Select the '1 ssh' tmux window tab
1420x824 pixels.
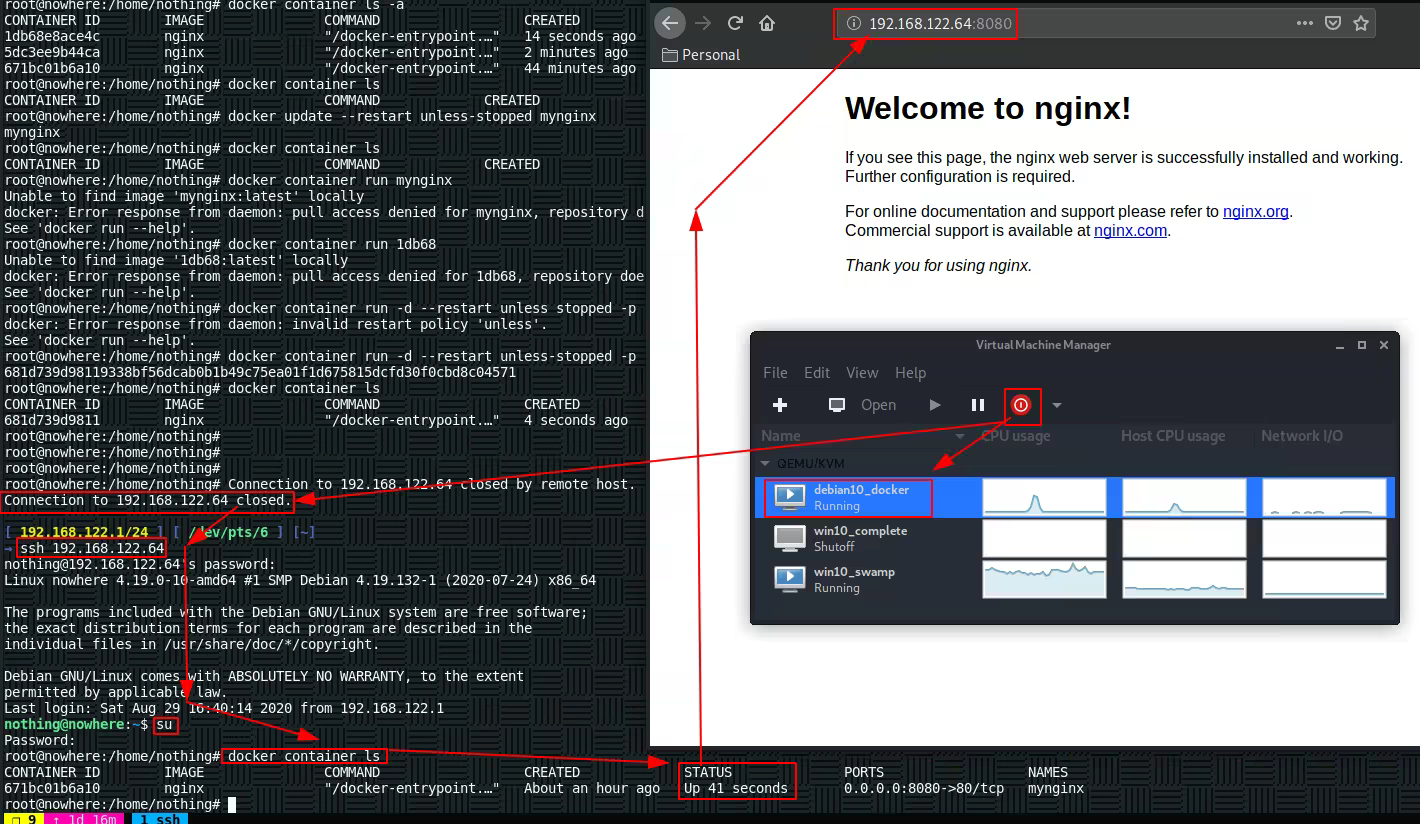coord(160,819)
